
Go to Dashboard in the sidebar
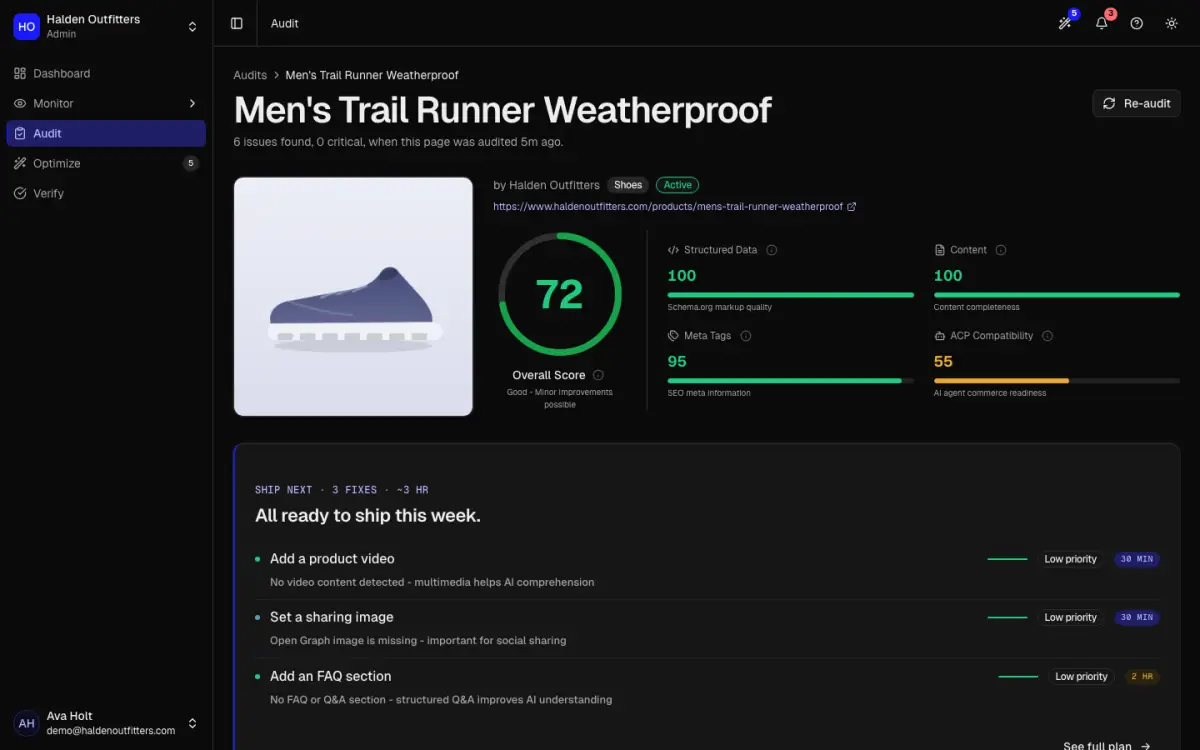106,73
